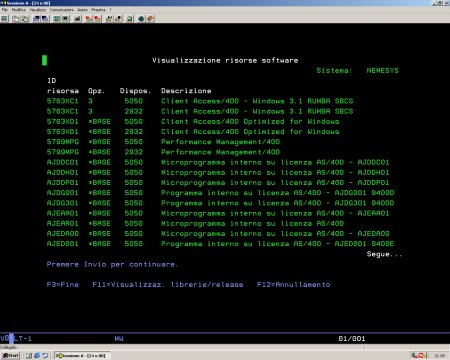Open the Finestra menu
450x360 pixels.
(98, 10)
